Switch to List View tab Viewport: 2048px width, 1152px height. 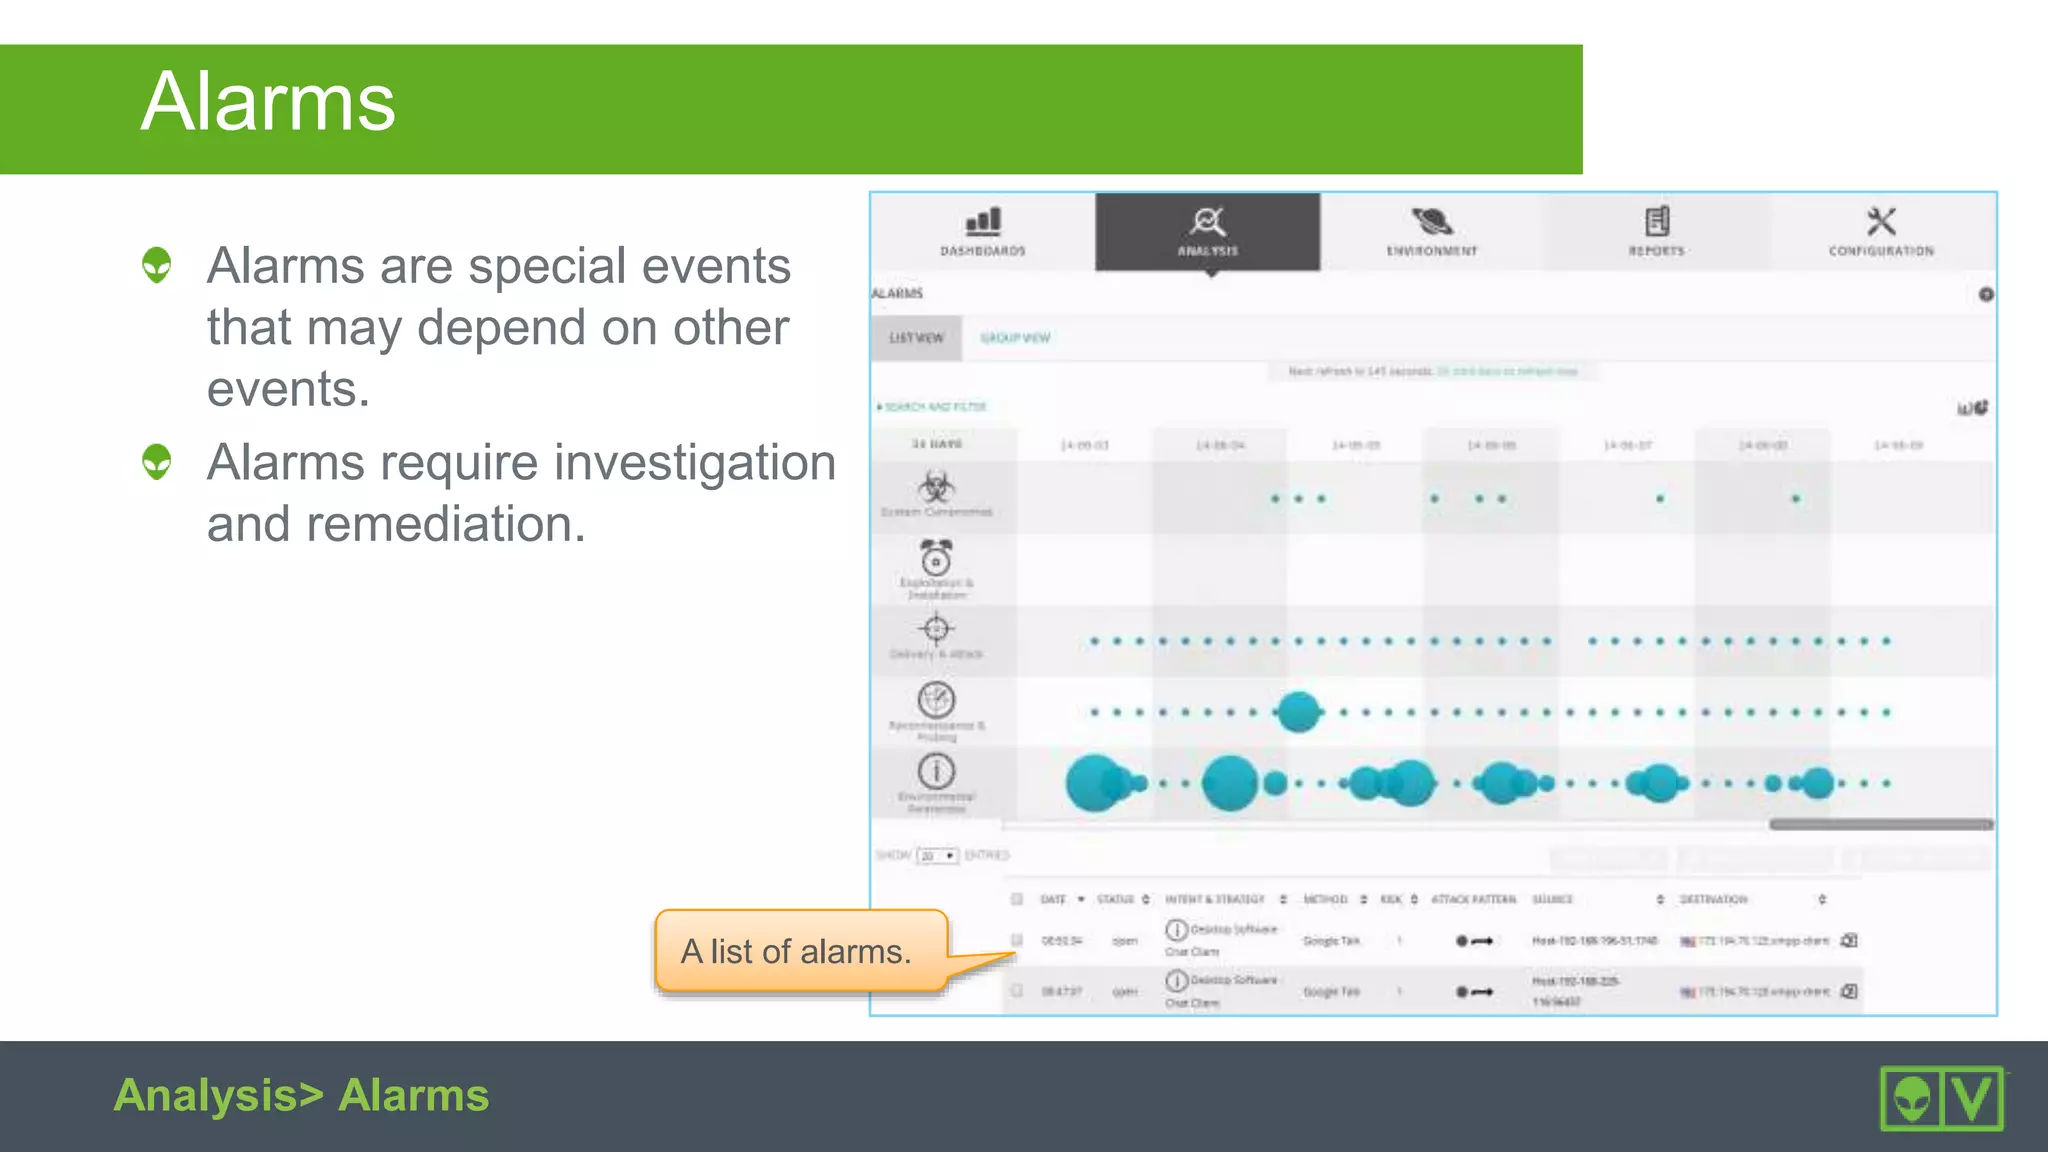tap(916, 338)
